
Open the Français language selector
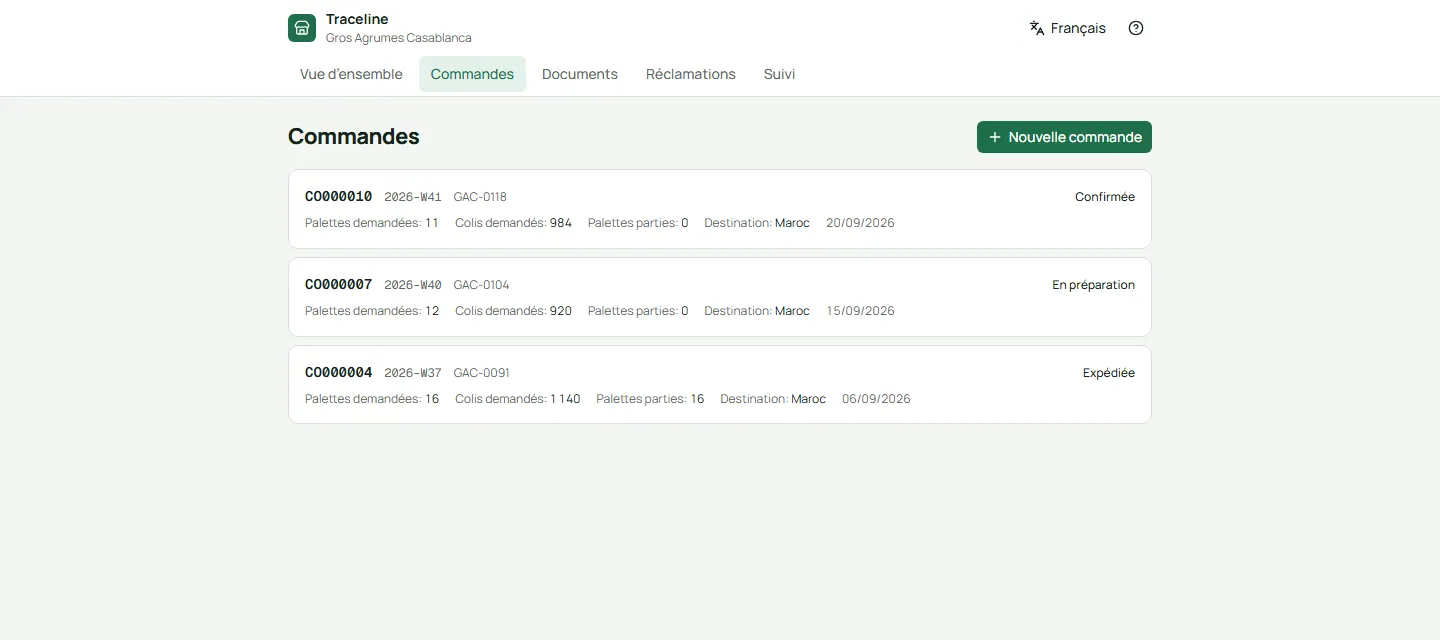tap(1068, 28)
